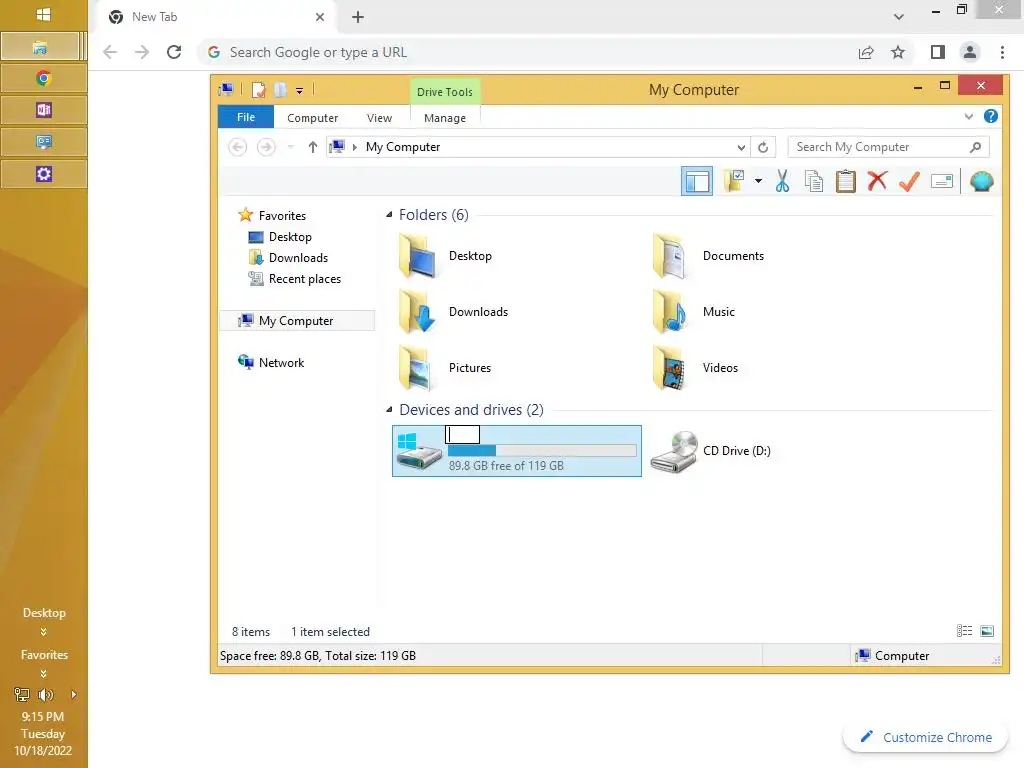Open the Manage ribbon tab
Viewport: 1024px width, 768px height.
445,118
